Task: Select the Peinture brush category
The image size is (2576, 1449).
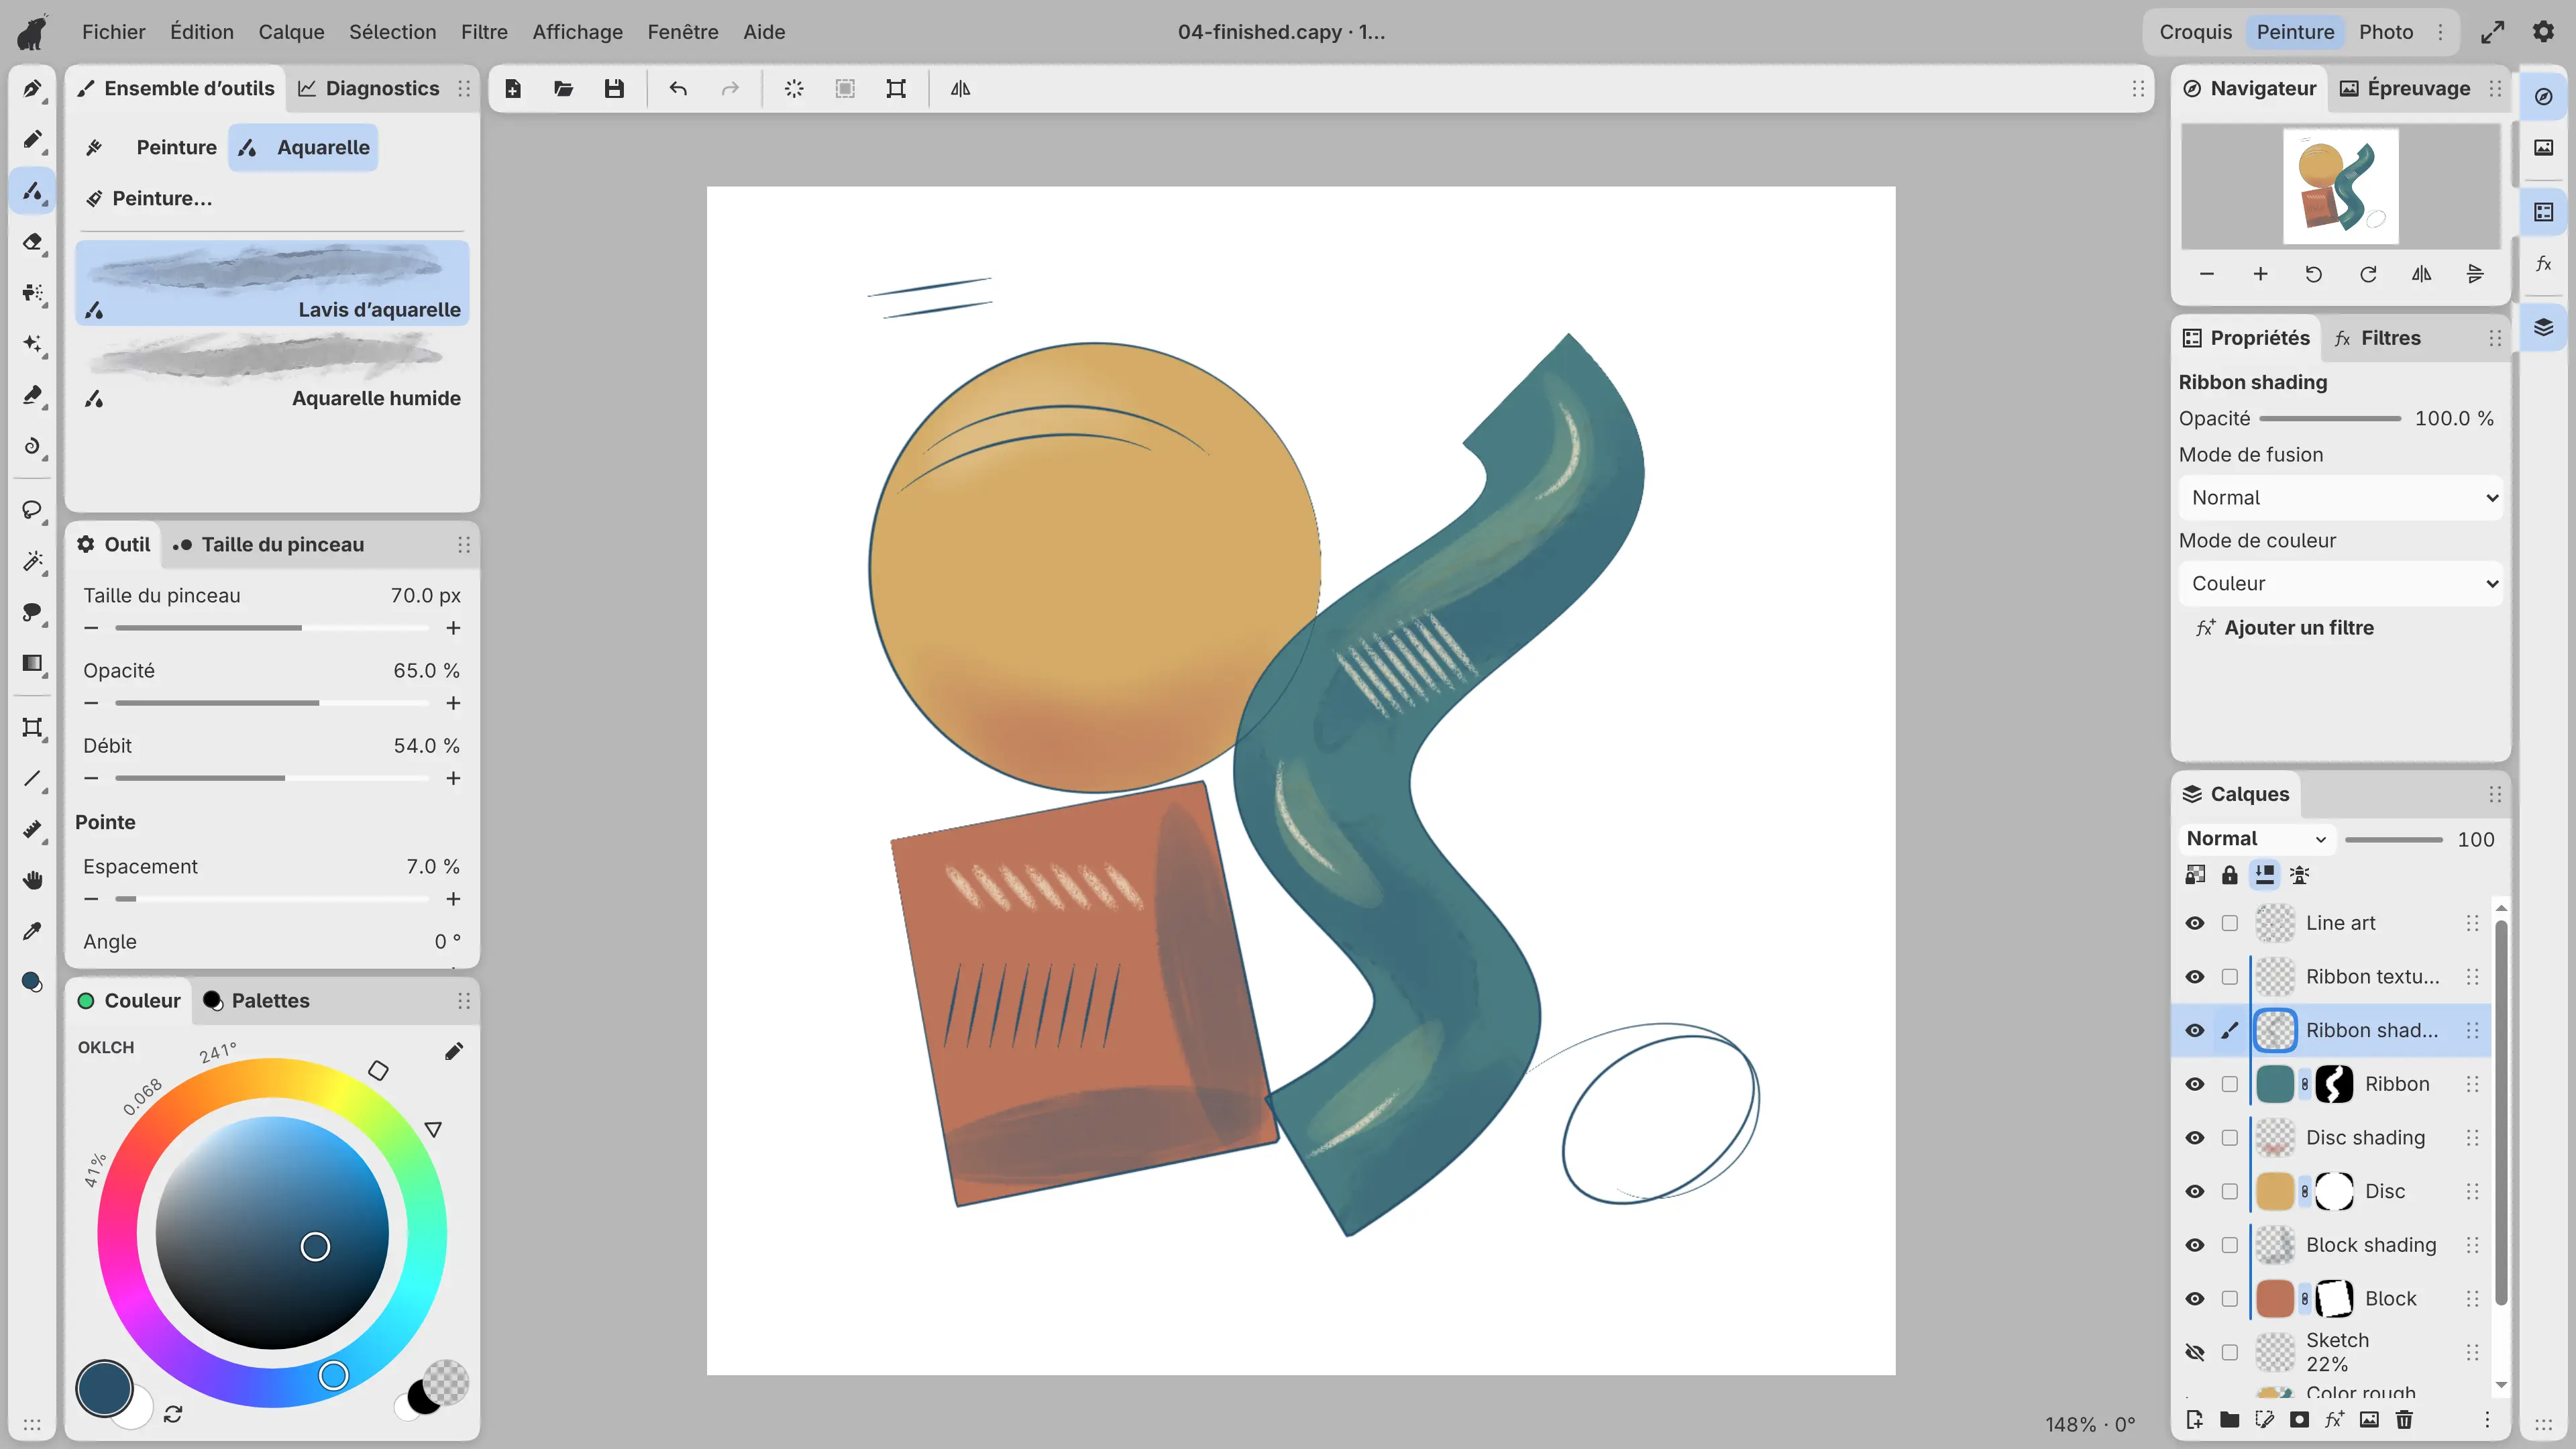Action: 153,148
